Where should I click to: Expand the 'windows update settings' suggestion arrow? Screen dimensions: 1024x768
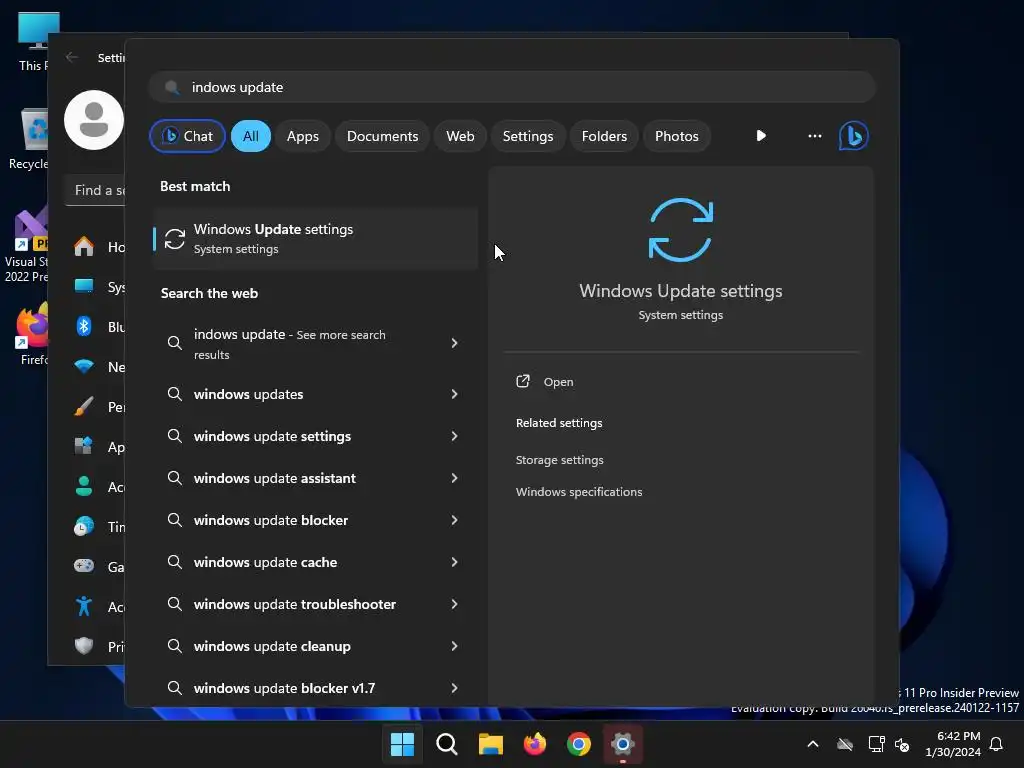[455, 436]
